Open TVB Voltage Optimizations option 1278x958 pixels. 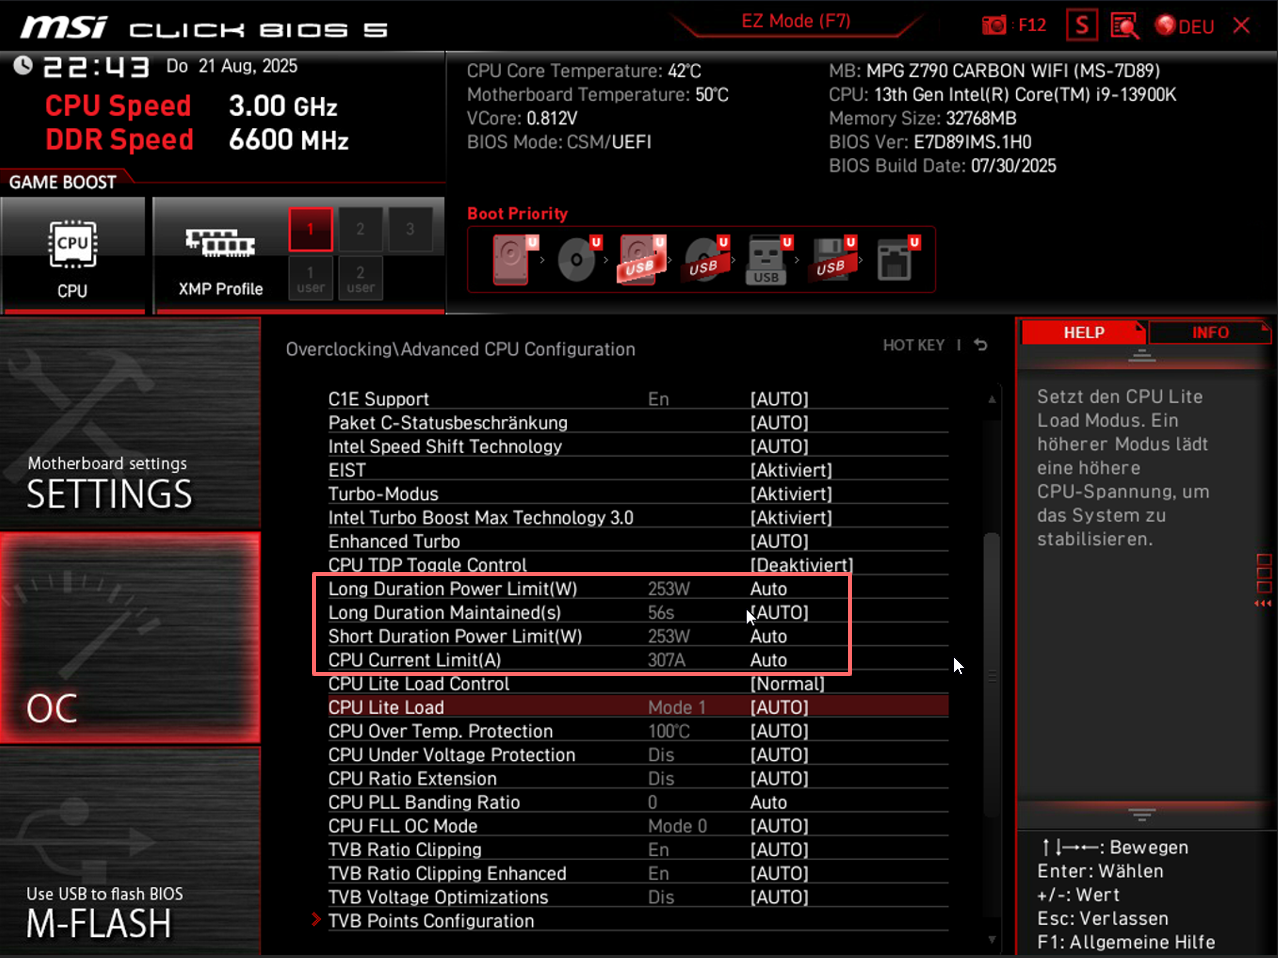(638, 897)
